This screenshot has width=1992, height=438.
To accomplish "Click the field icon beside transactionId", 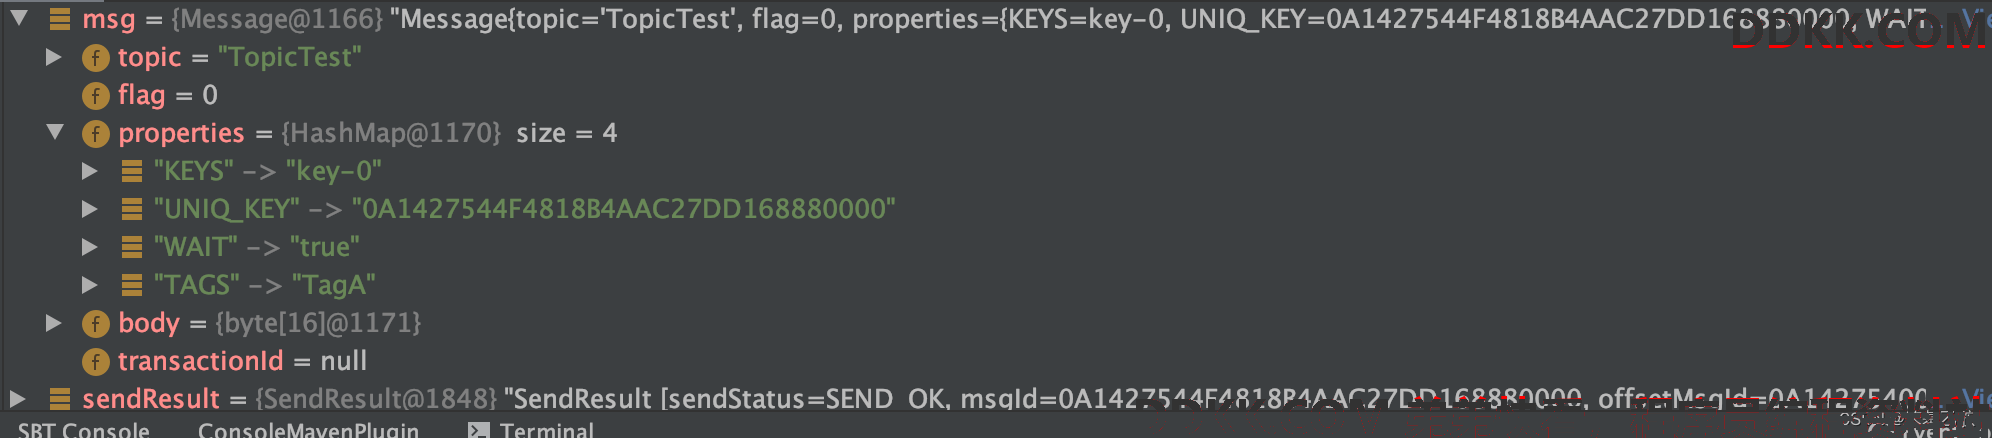I will point(95,362).
